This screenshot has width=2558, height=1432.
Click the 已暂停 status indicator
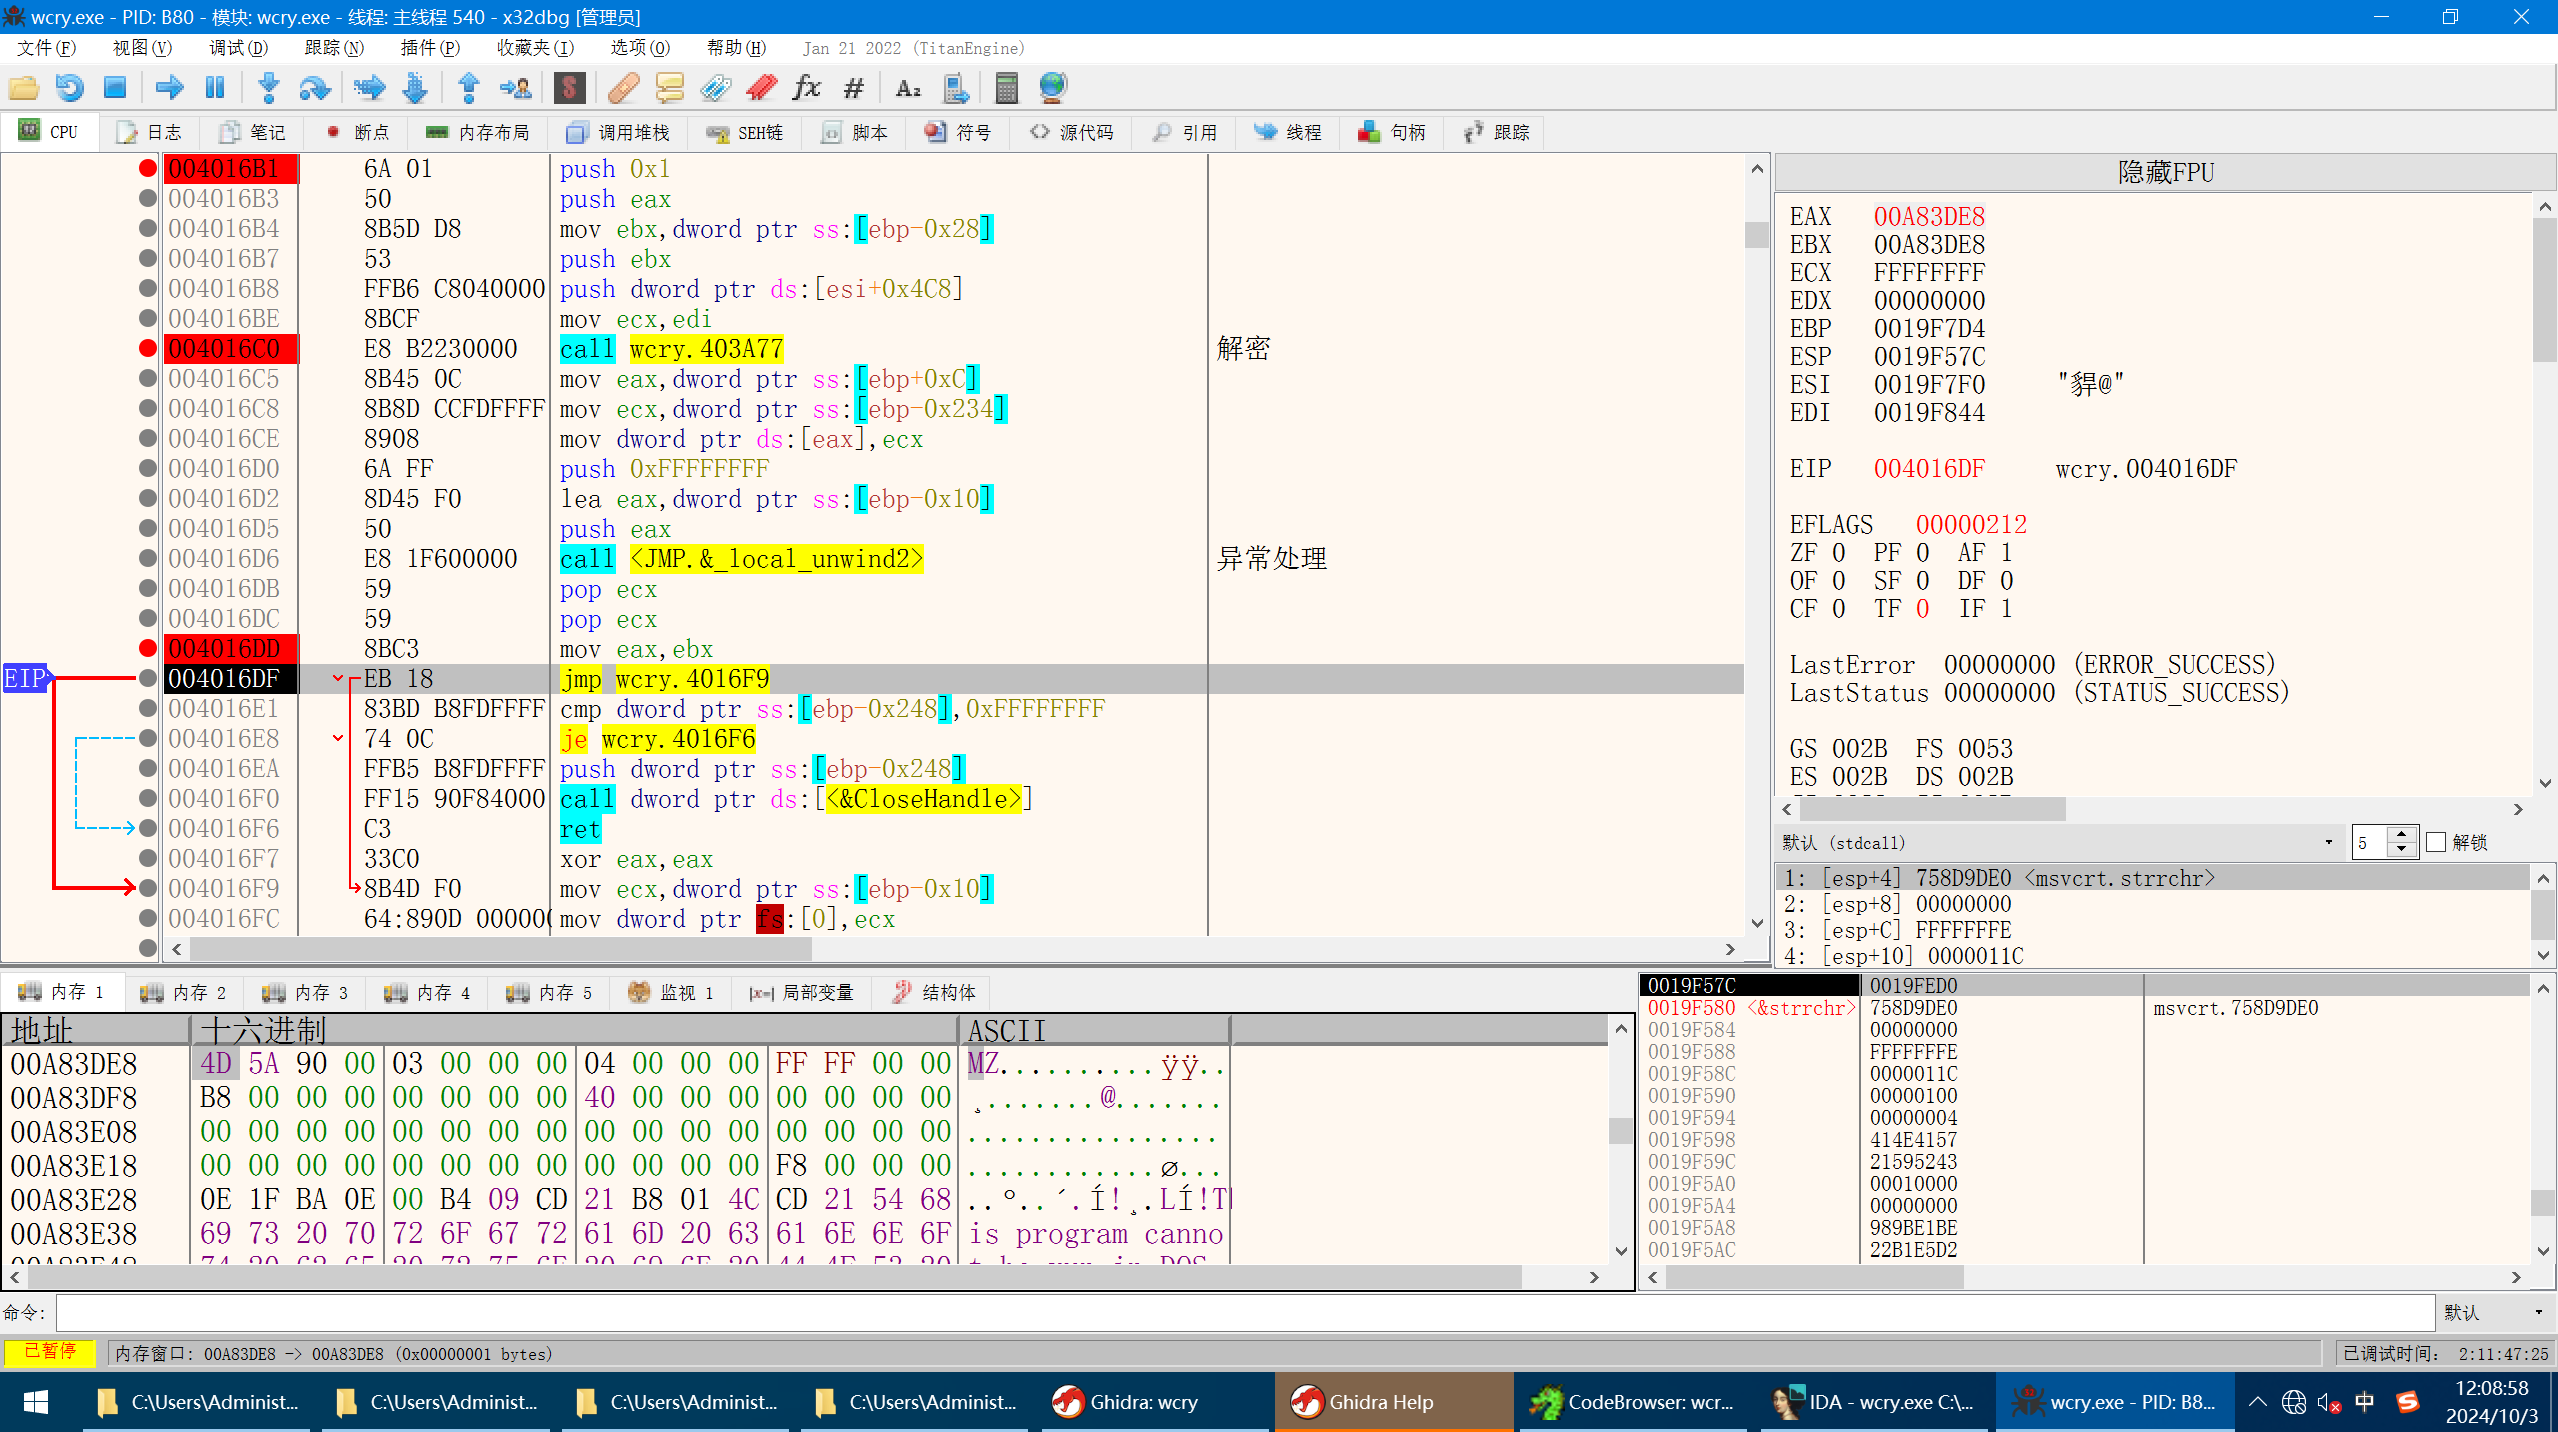[x=48, y=1352]
